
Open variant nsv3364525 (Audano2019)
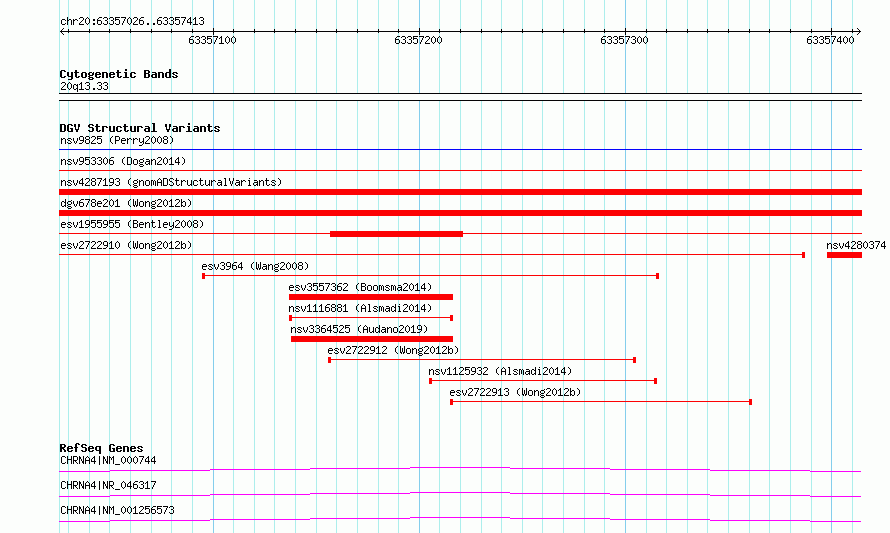(x=359, y=329)
